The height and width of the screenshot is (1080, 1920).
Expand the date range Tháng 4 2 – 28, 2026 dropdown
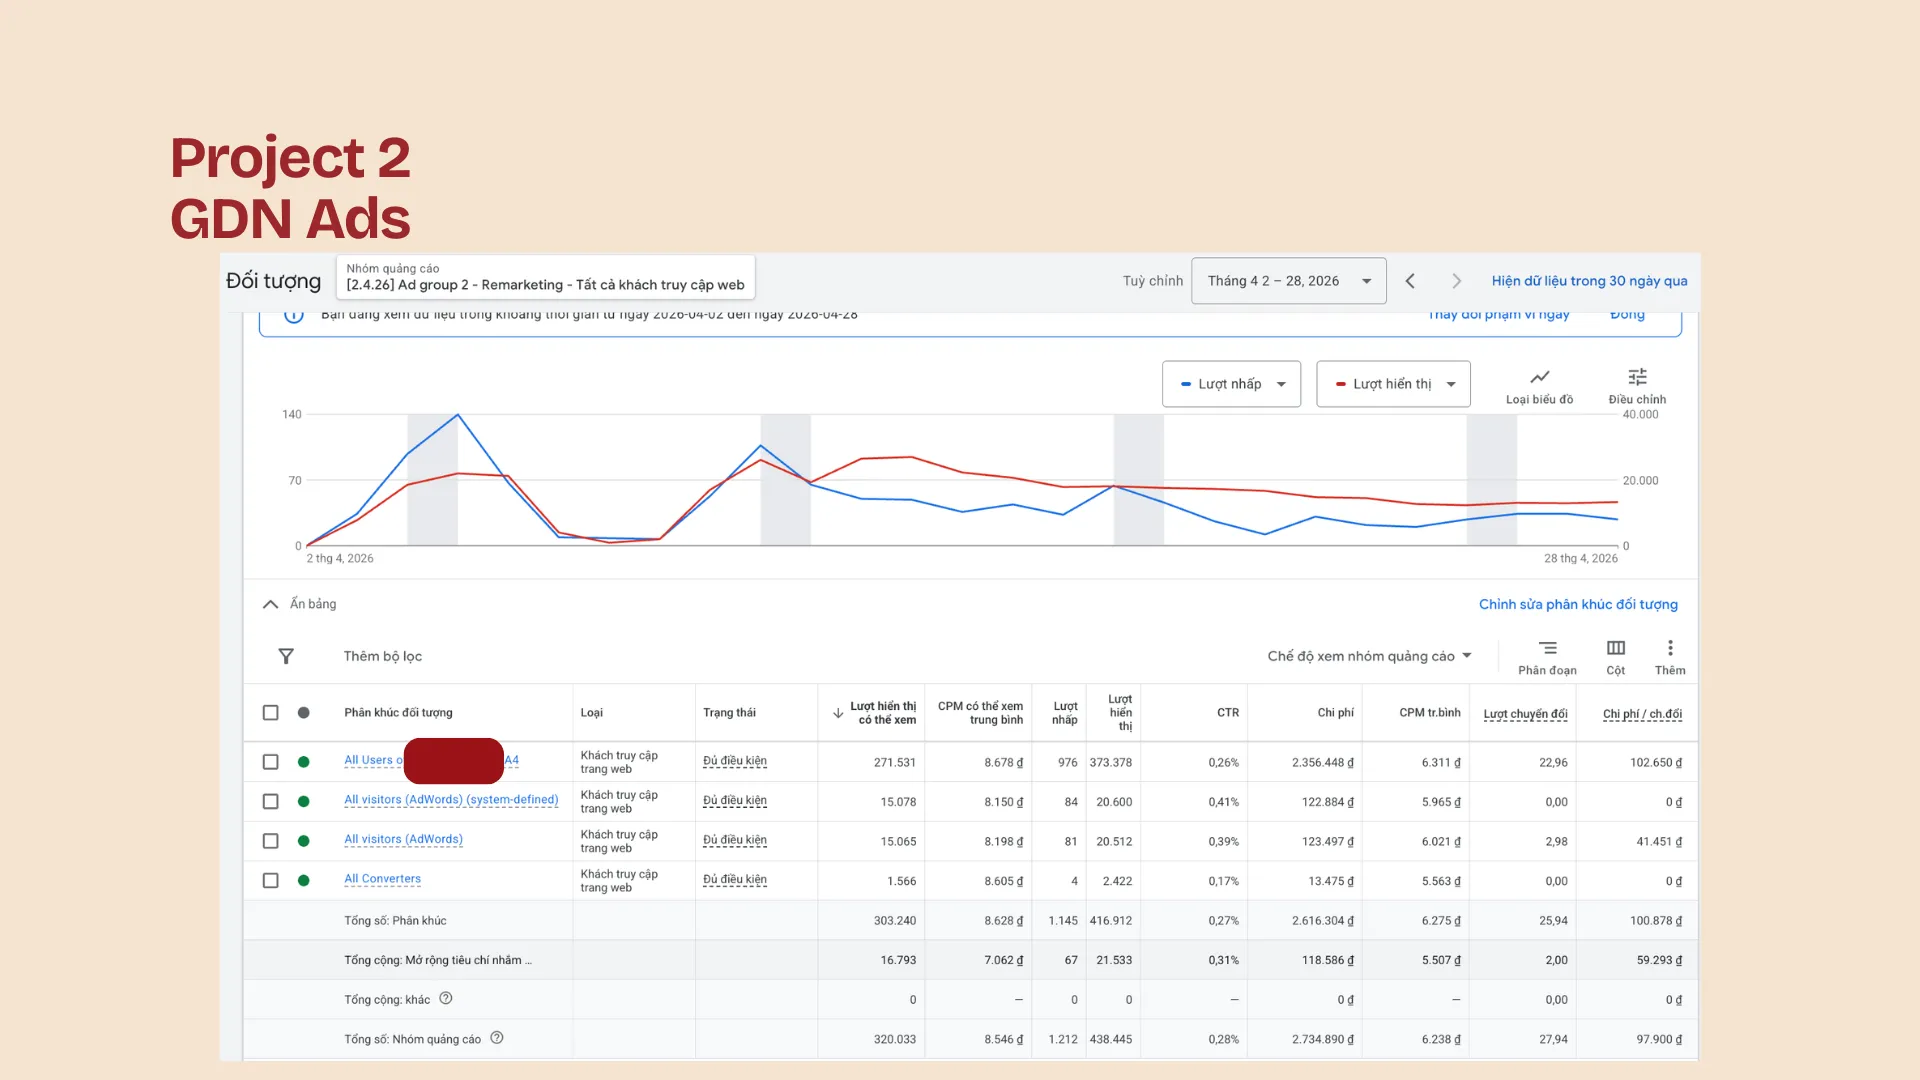pos(1288,281)
